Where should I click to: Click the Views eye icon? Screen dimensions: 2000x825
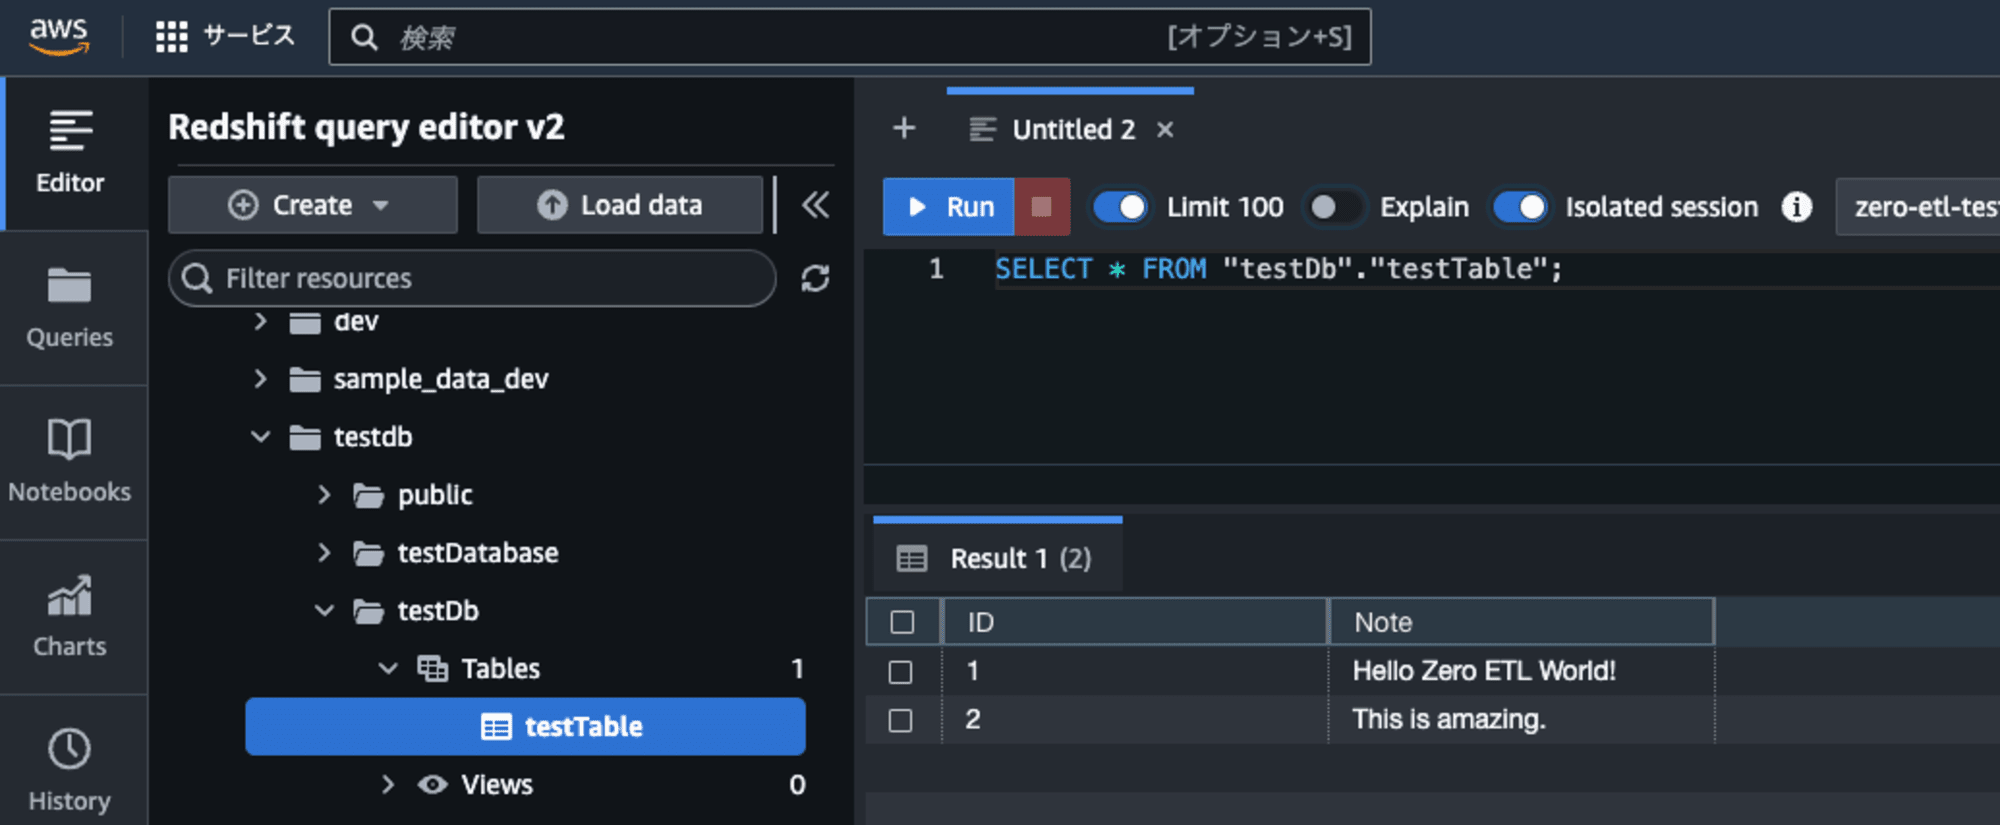point(432,785)
